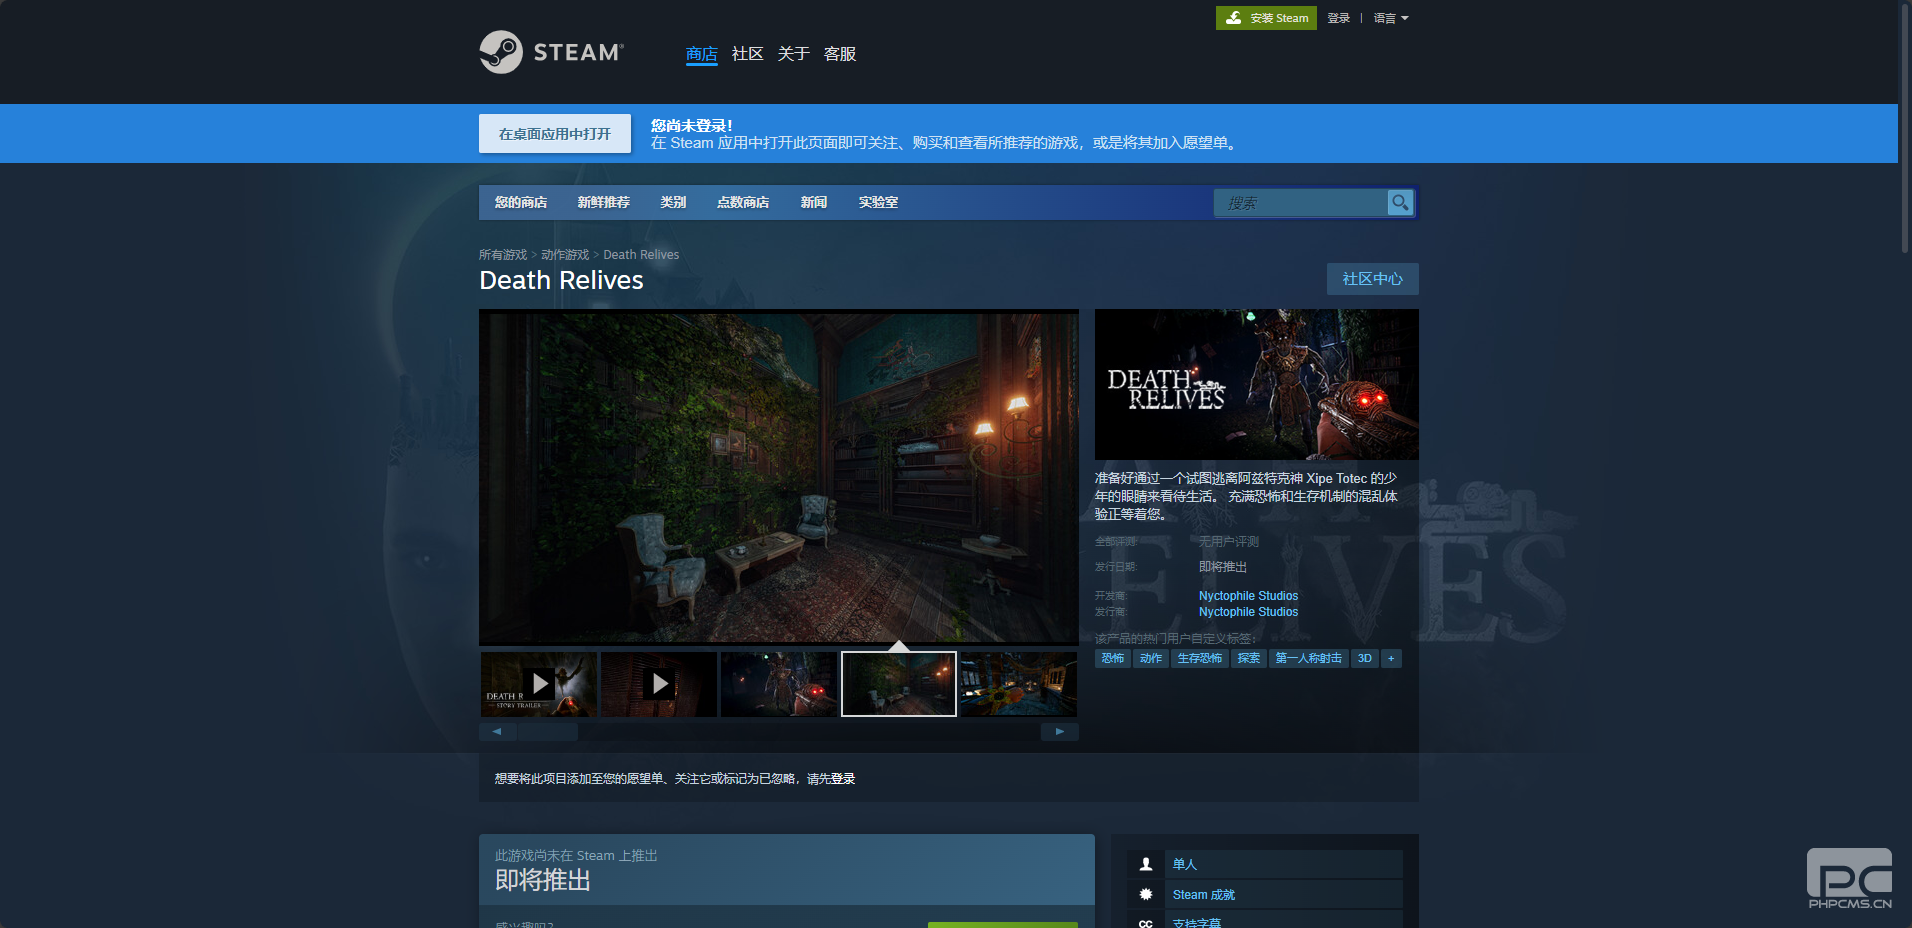Image resolution: width=1912 pixels, height=928 pixels.
Task: Open the 新鲜推荐 tab
Action: pyautogui.click(x=604, y=202)
